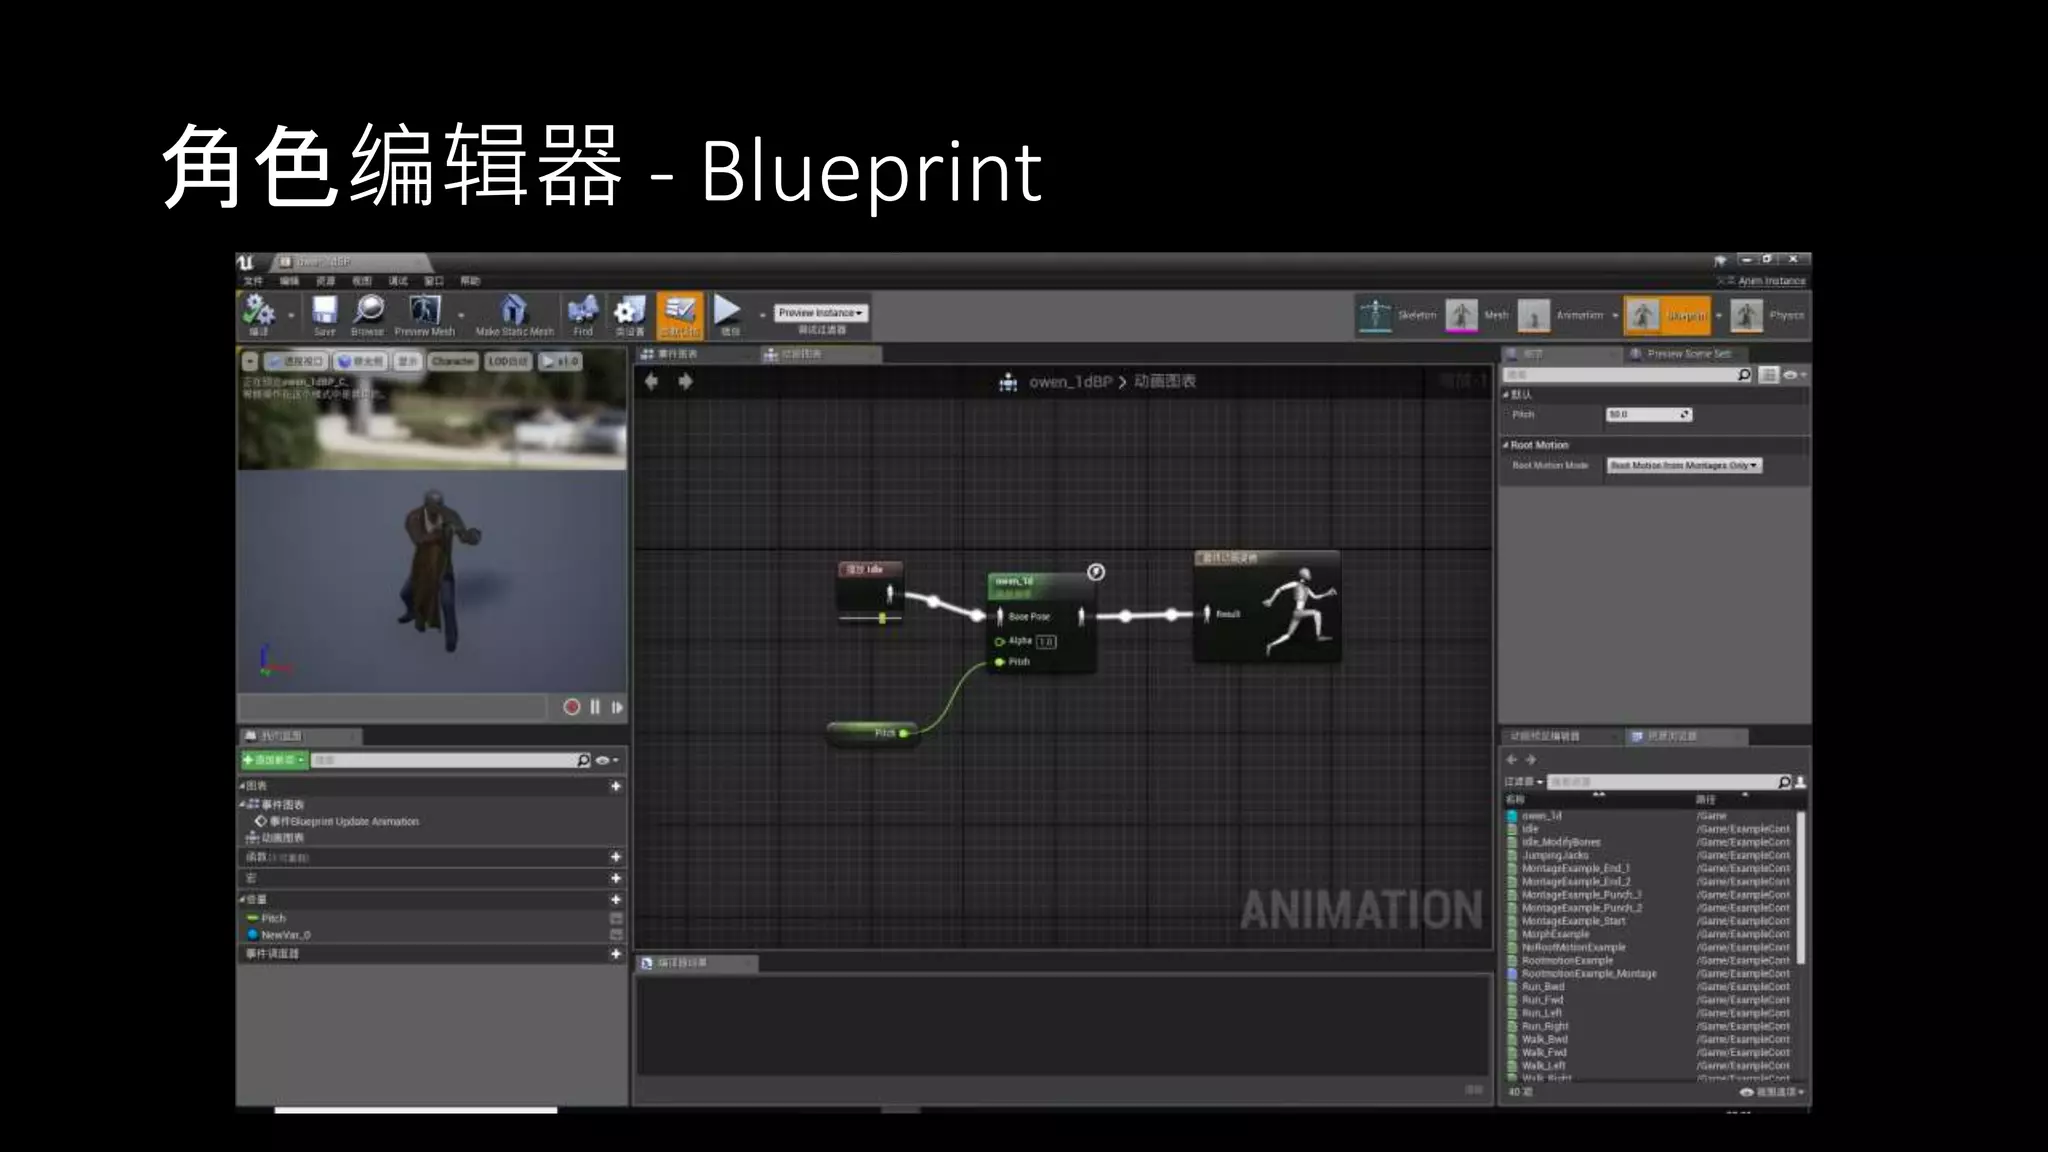Click search icon in details panel
Image resolution: width=2048 pixels, height=1152 pixels.
click(x=1744, y=375)
